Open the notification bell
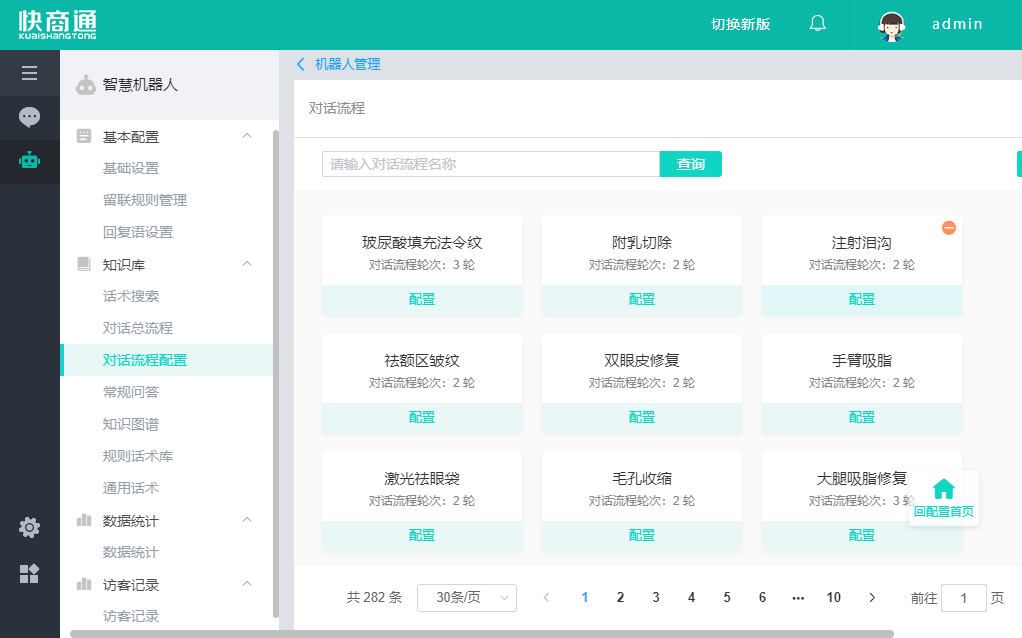The image size is (1022, 638). (817, 24)
